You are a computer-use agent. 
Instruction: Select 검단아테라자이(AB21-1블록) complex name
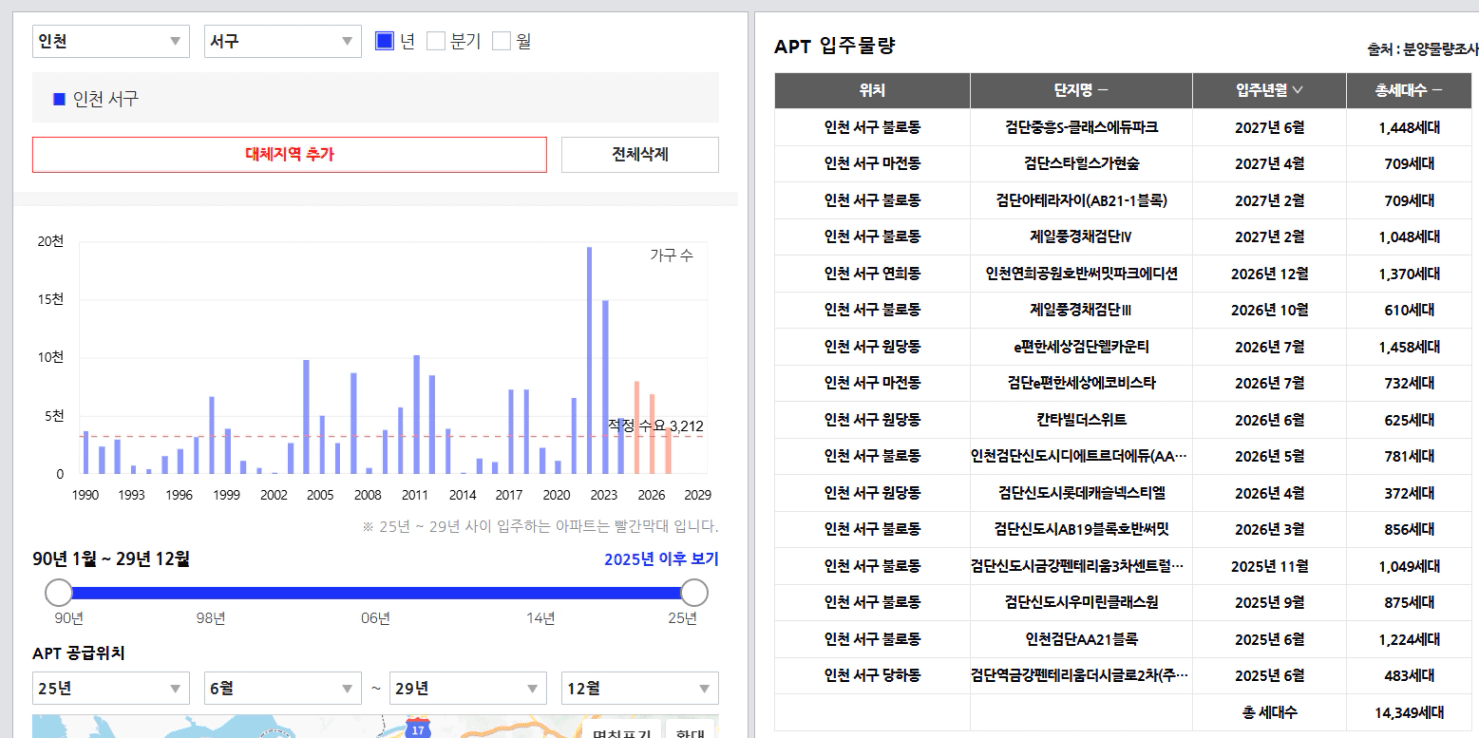coord(1081,200)
